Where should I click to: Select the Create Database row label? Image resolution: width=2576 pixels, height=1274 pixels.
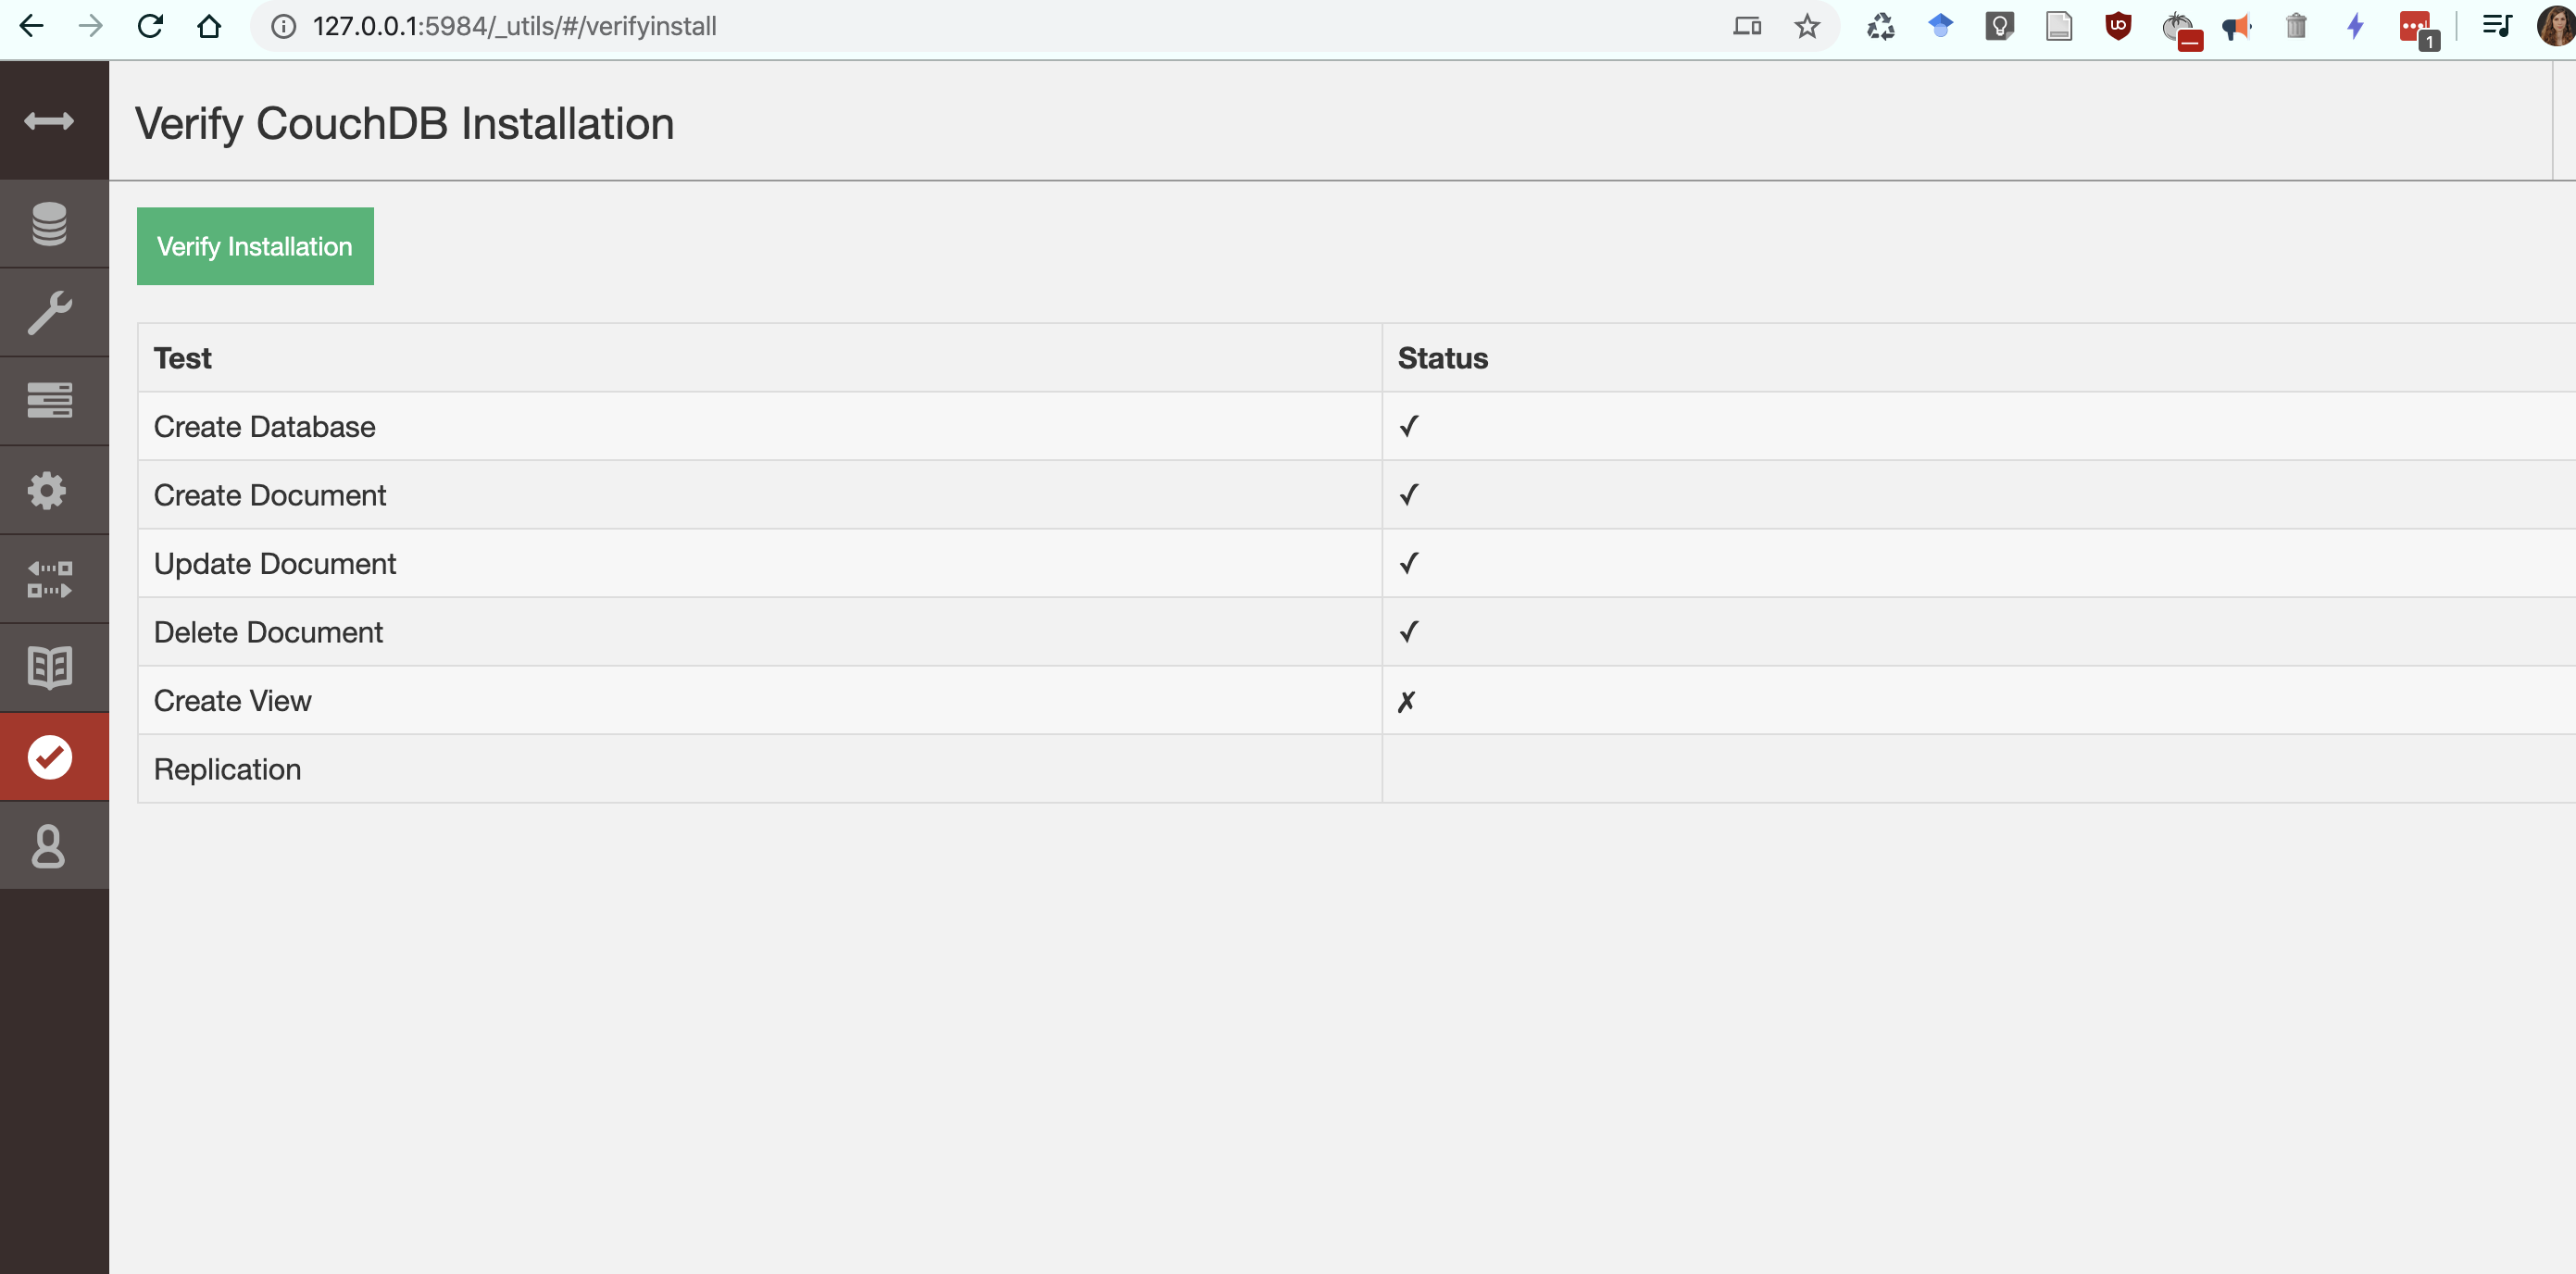[x=265, y=427]
